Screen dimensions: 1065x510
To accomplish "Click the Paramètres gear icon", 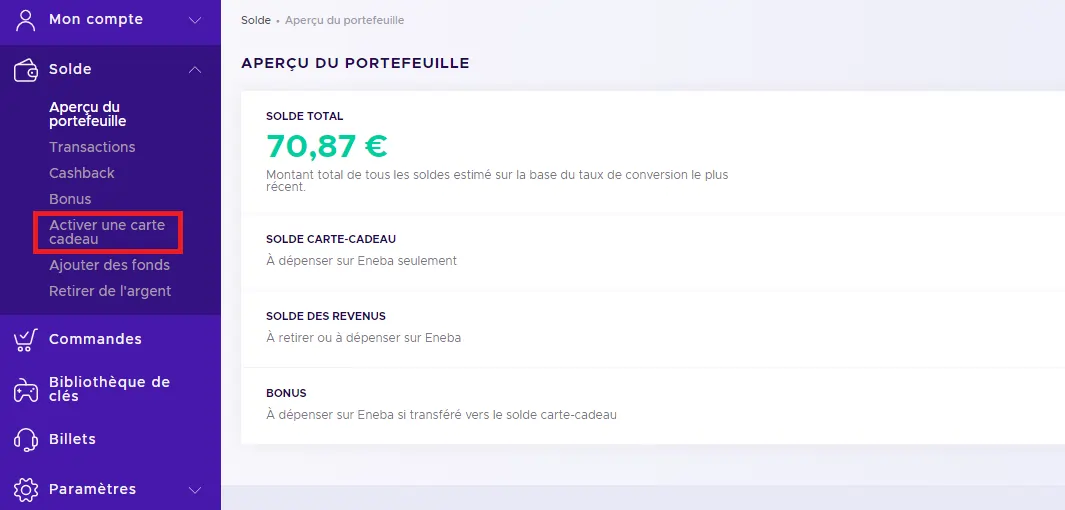I will pos(25,489).
